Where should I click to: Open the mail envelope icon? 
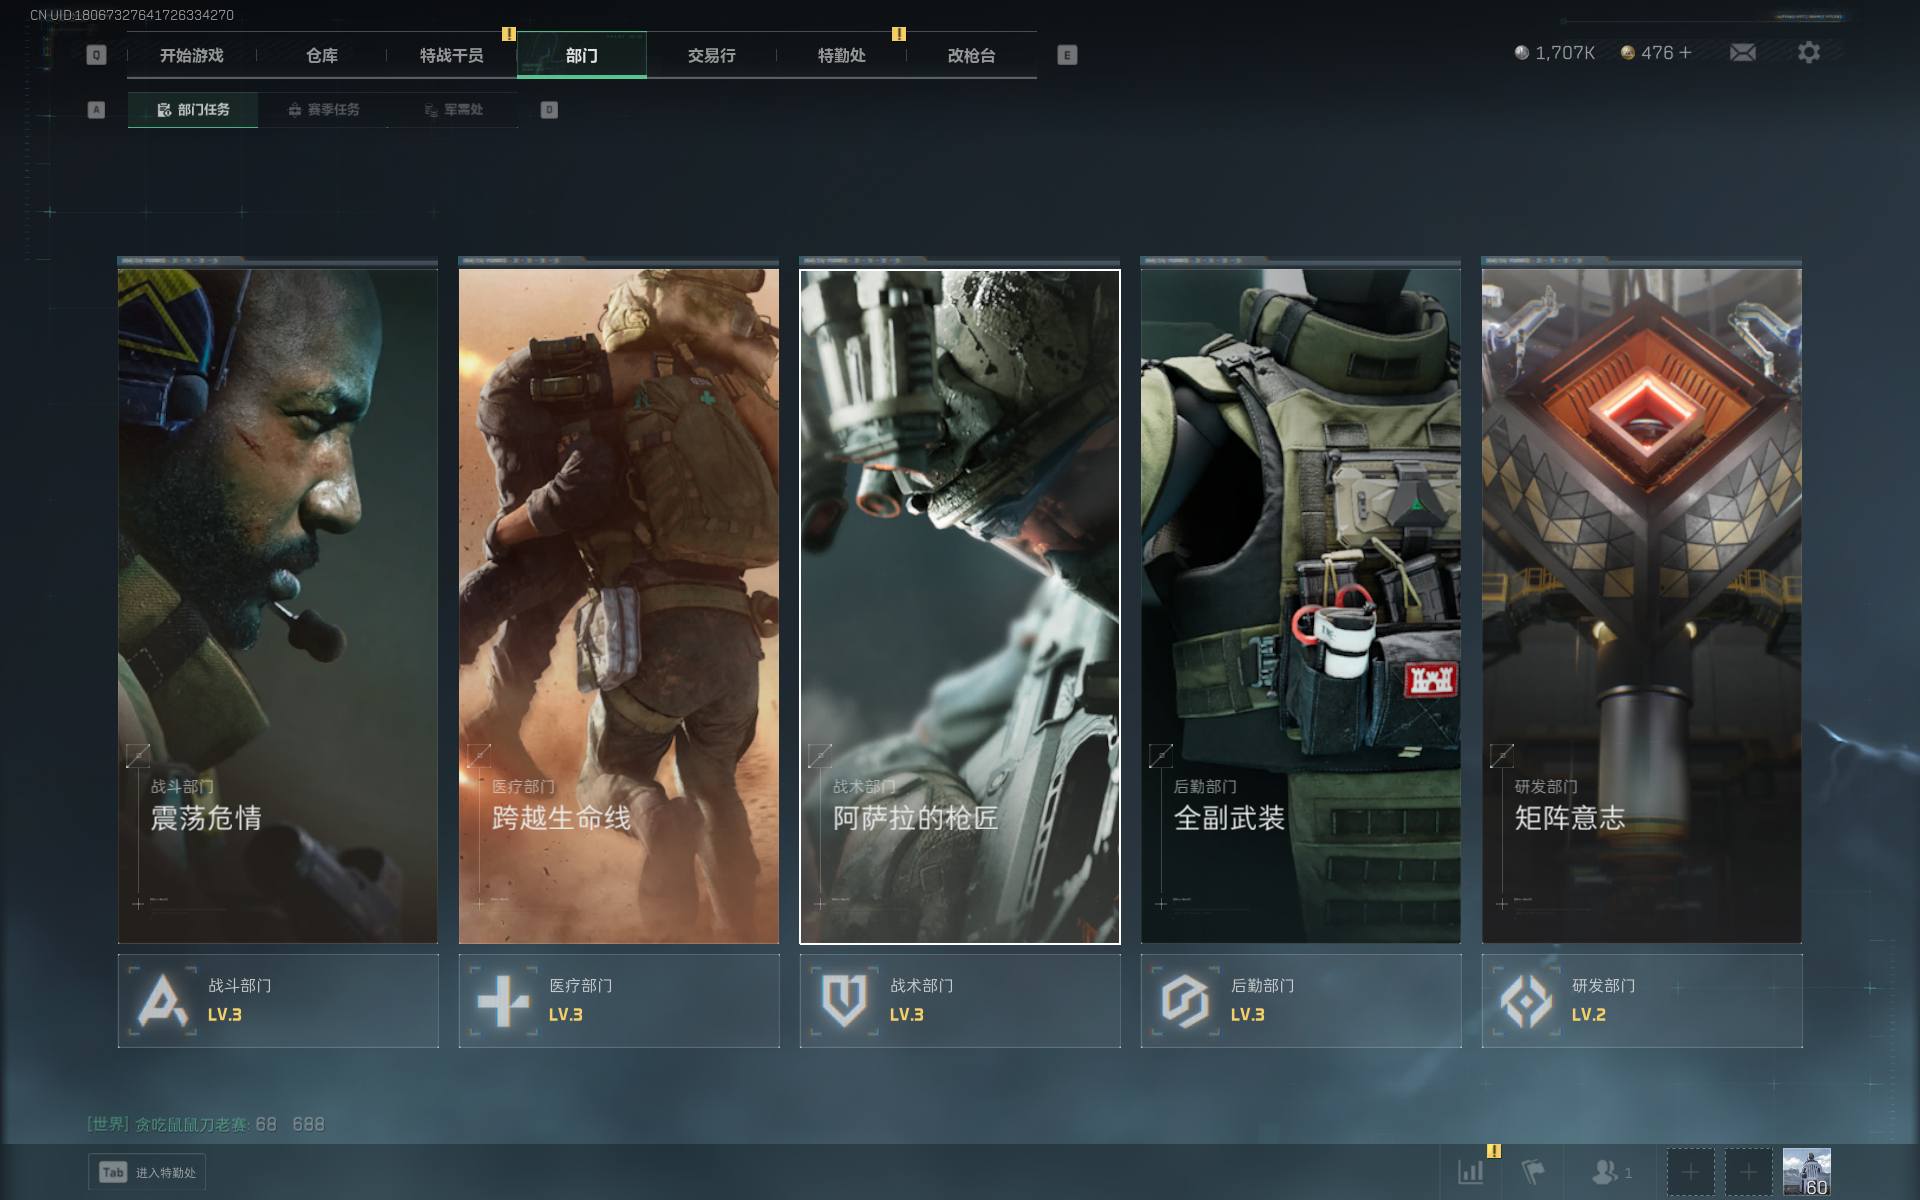coord(1742,53)
